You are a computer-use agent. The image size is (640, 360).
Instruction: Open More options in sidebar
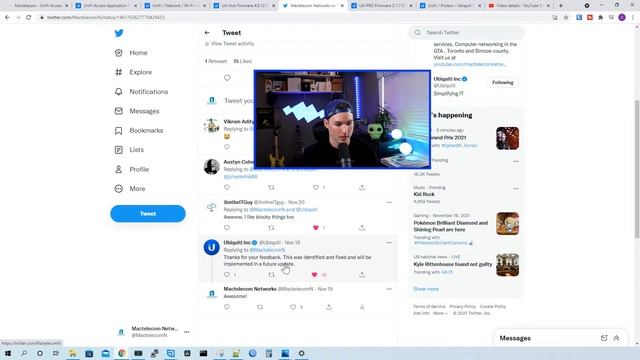click(x=130, y=189)
